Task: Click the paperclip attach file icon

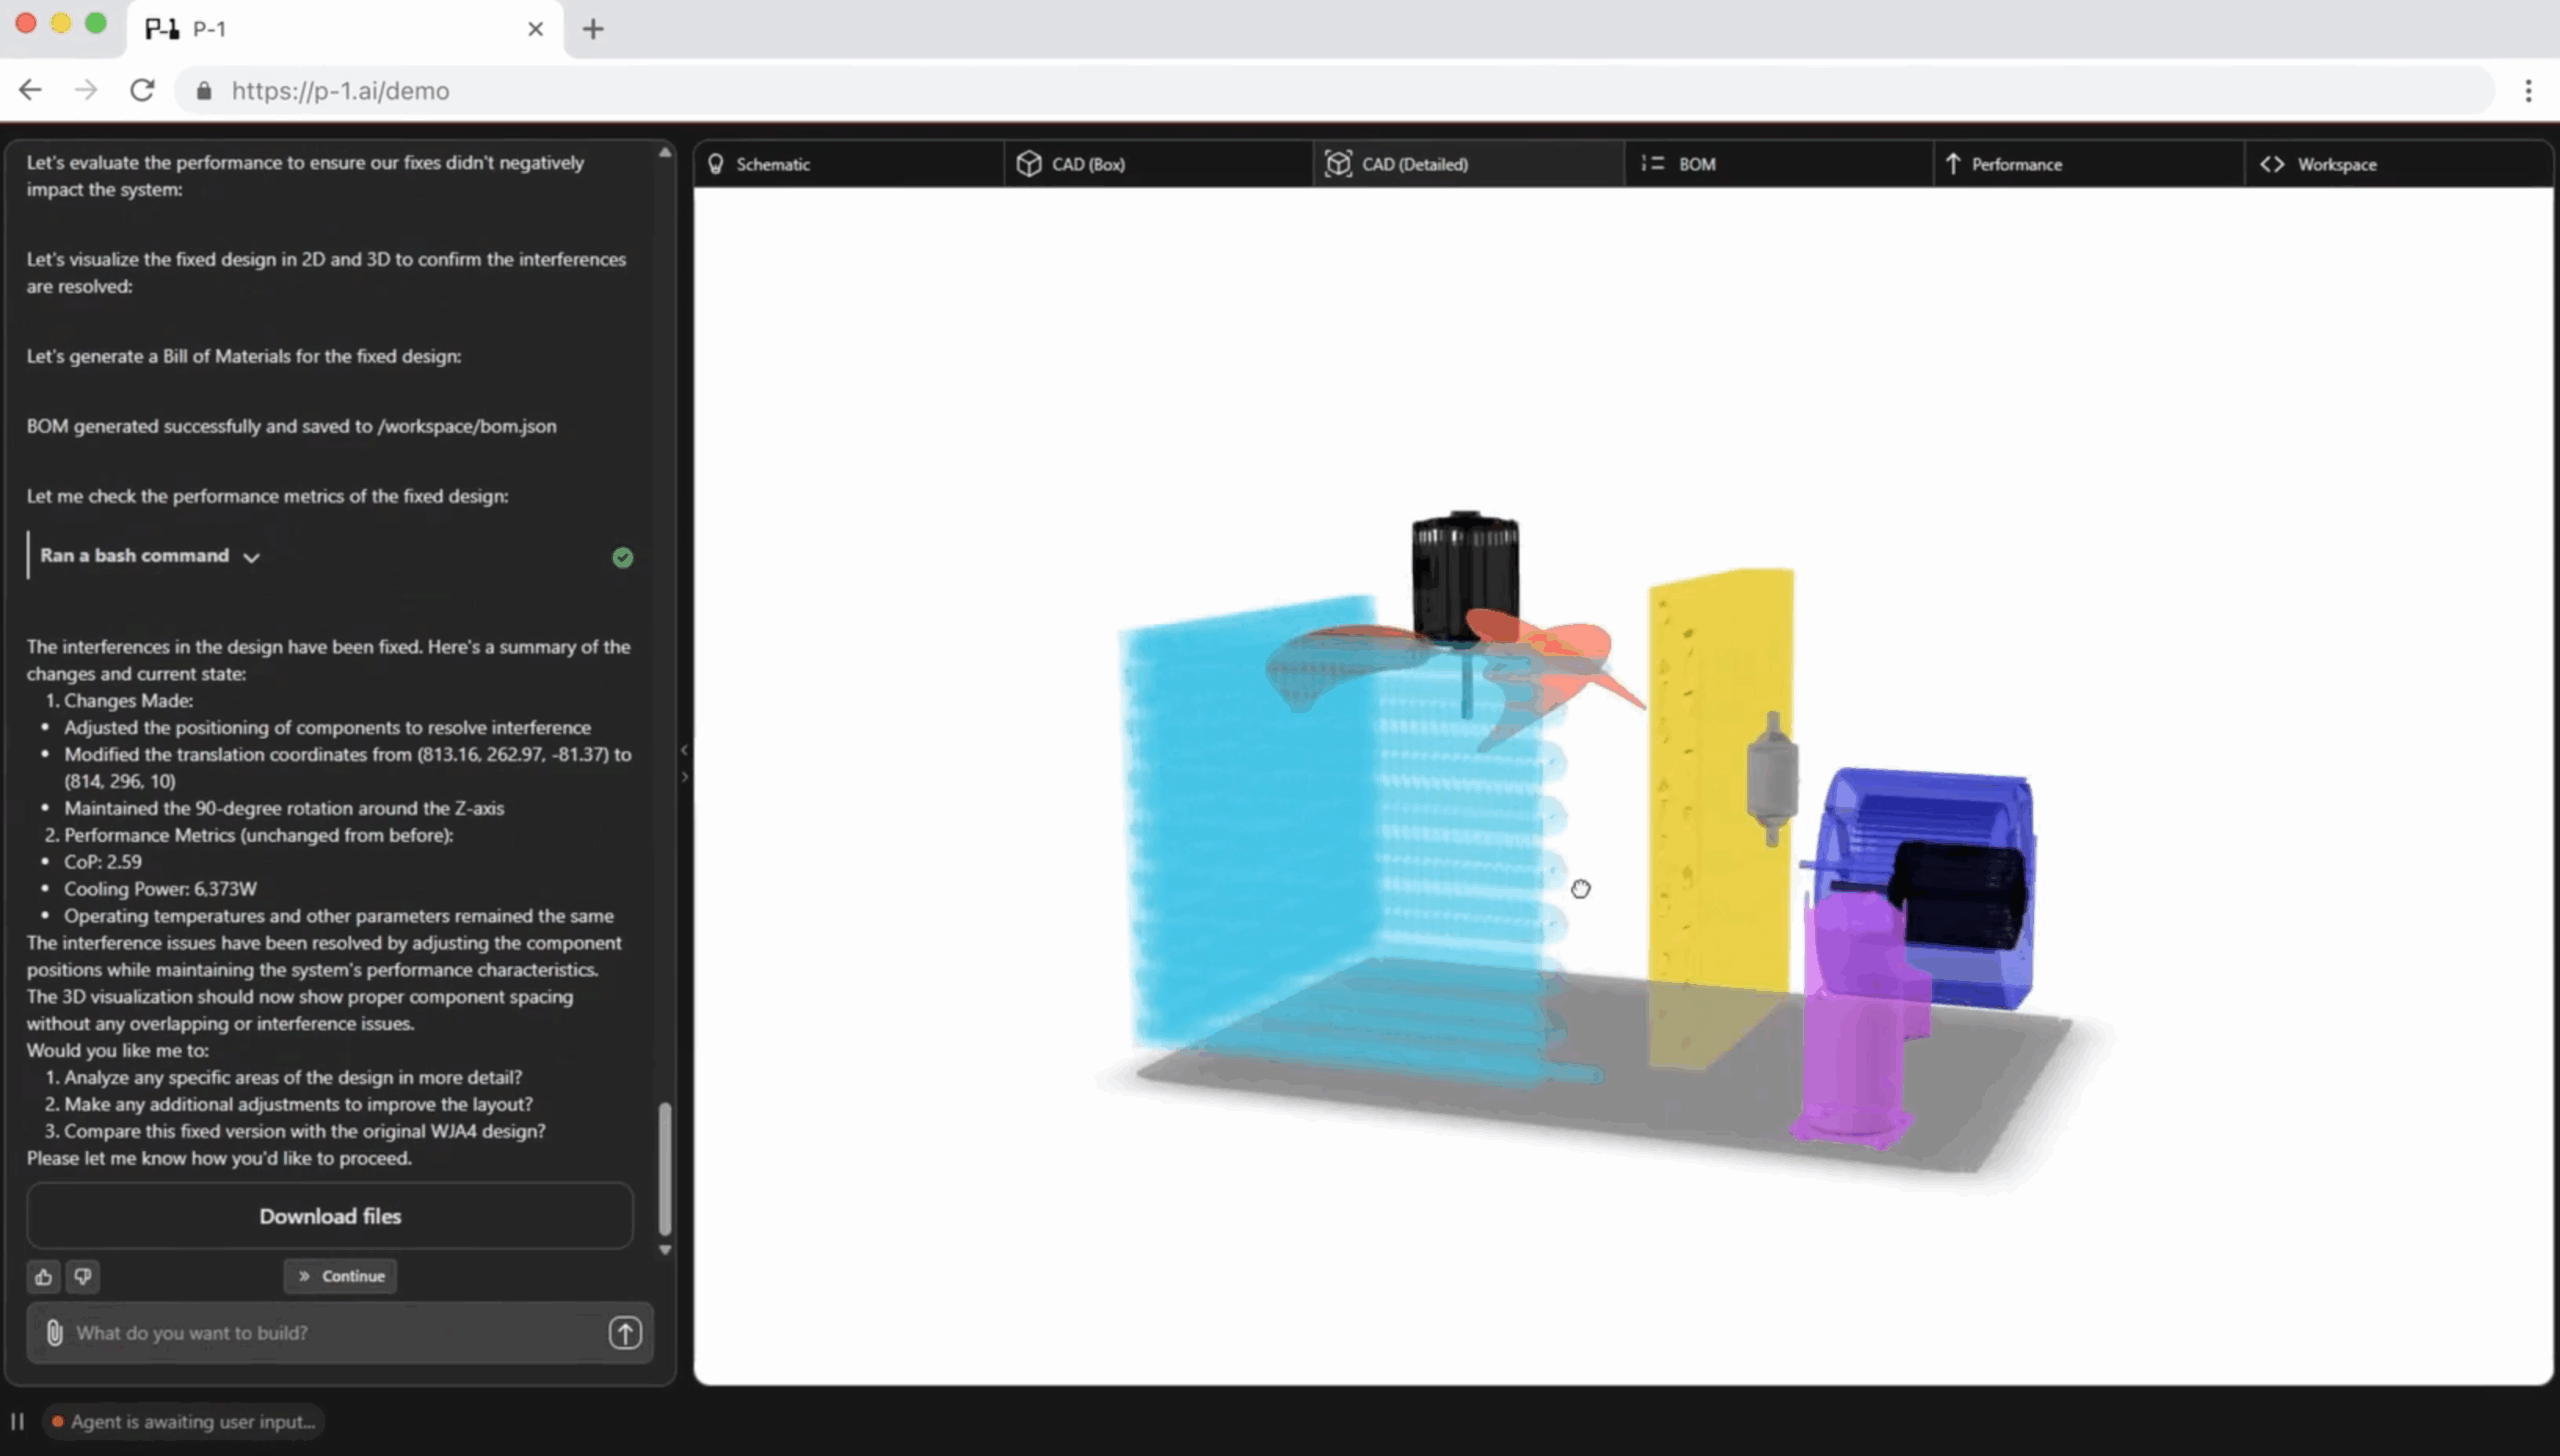Action: click(55, 1332)
